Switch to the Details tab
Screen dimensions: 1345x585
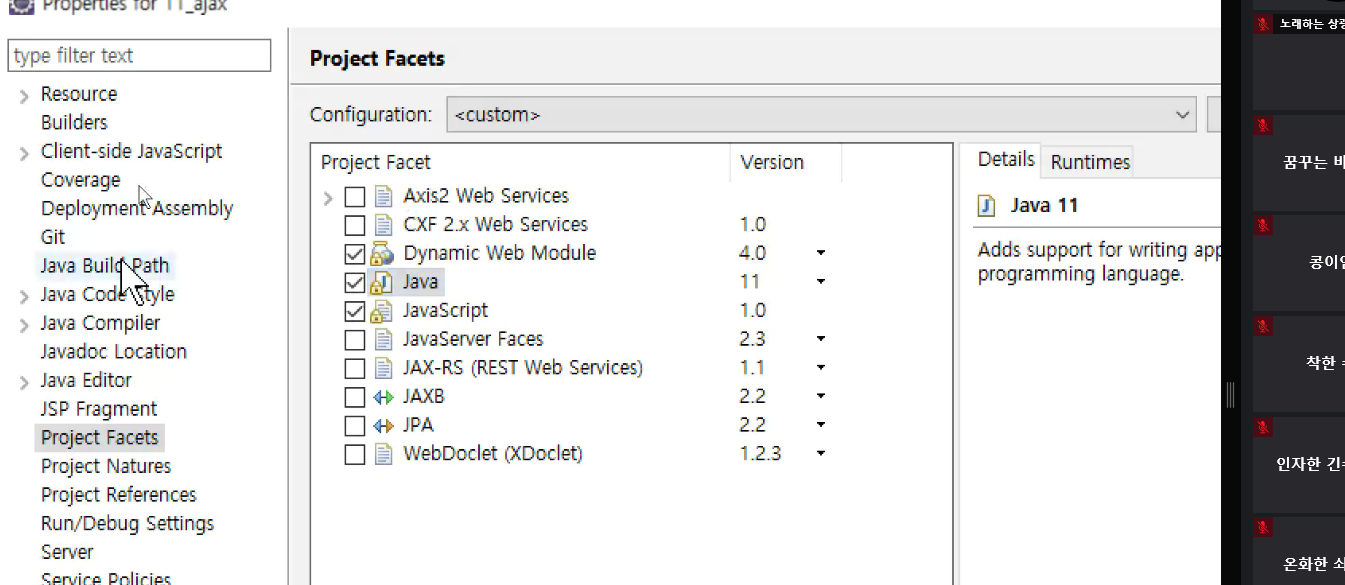click(1006, 160)
